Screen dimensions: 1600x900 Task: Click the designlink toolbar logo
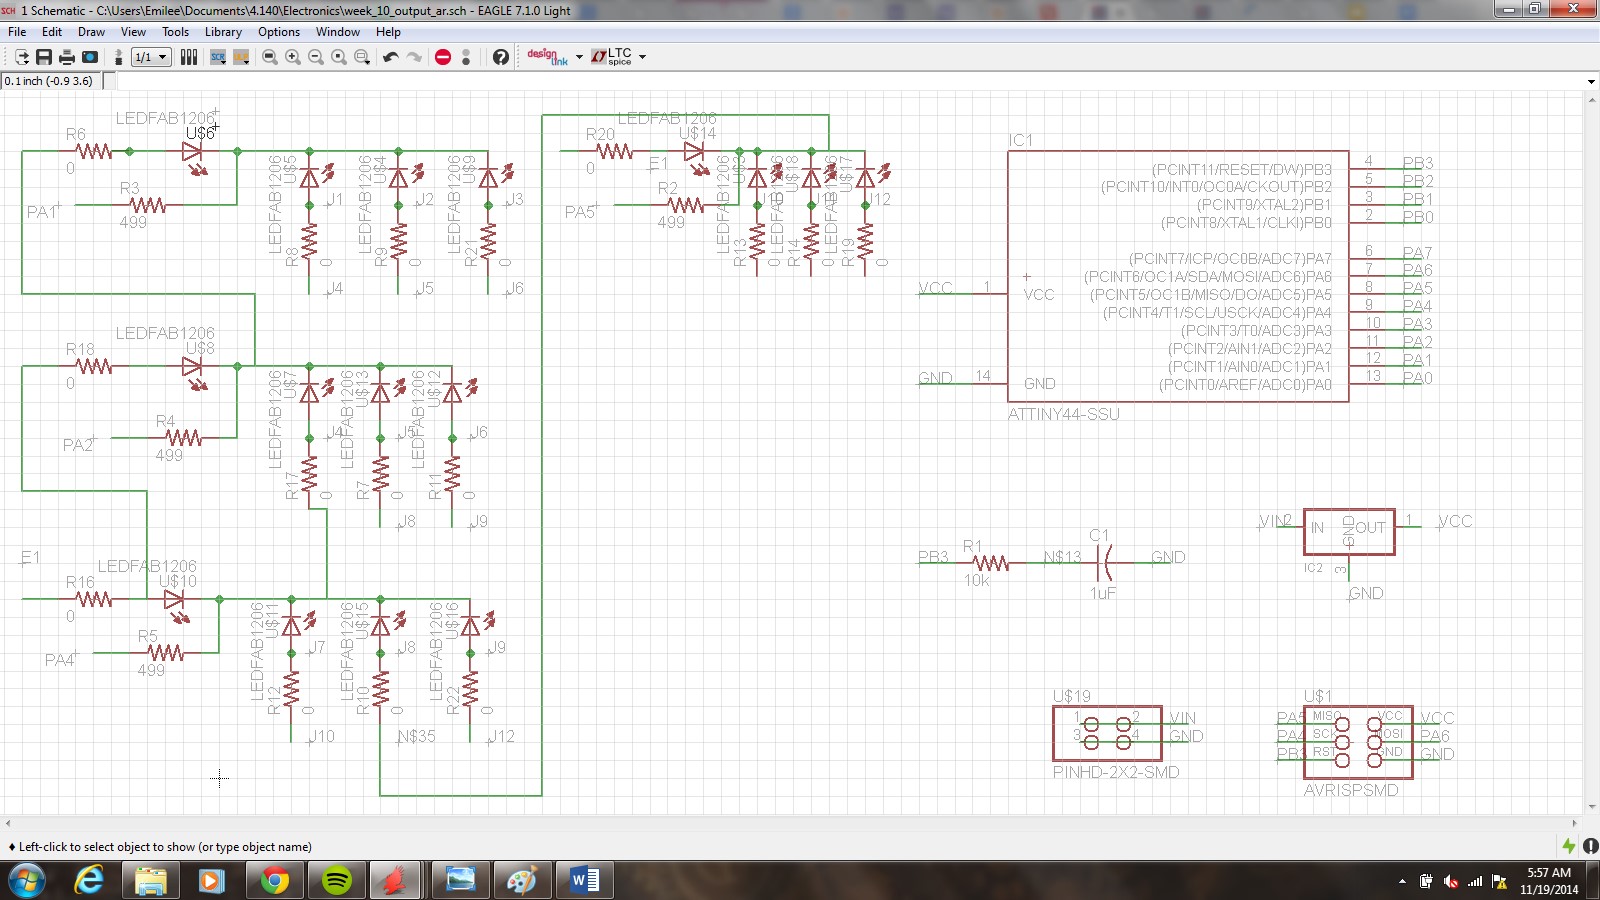click(x=547, y=57)
